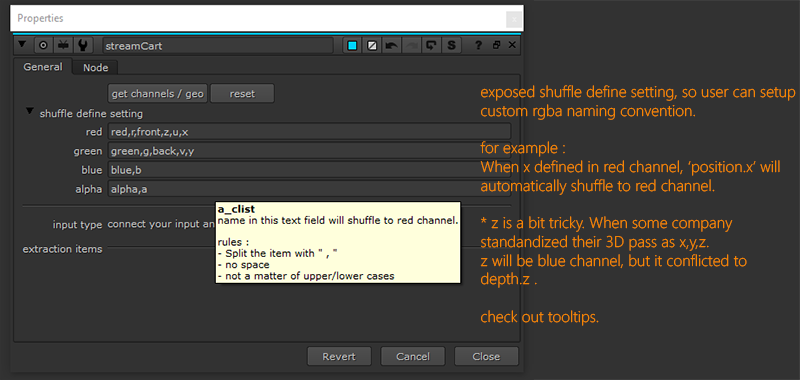Image resolution: width=800 pixels, height=380 pixels.
Task: Click the 'extraction items' label
Action: click(x=62, y=249)
